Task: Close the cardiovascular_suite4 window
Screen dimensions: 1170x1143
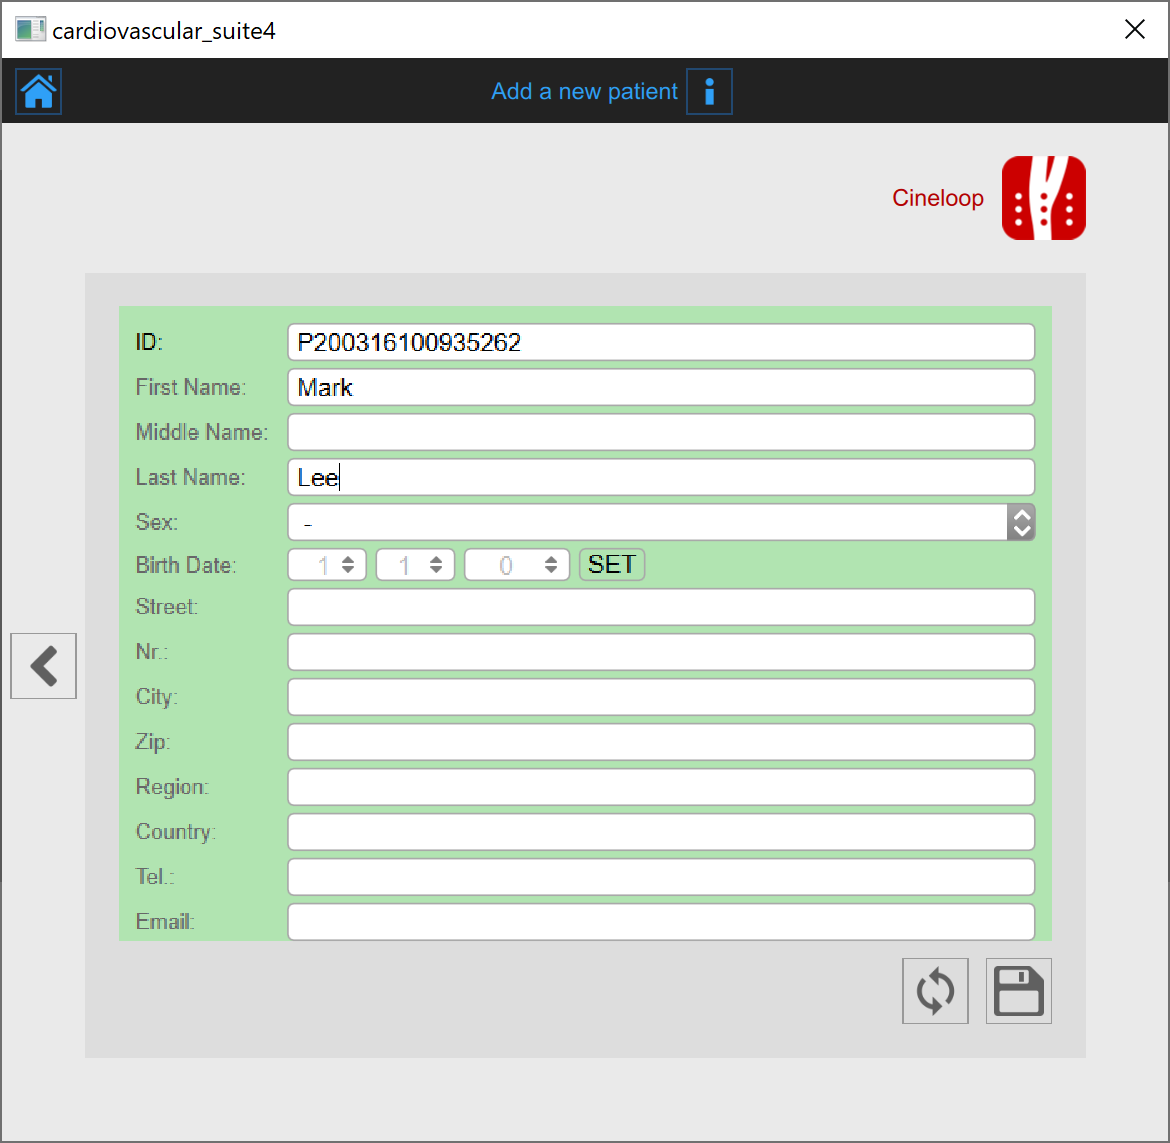Action: click(x=1134, y=30)
